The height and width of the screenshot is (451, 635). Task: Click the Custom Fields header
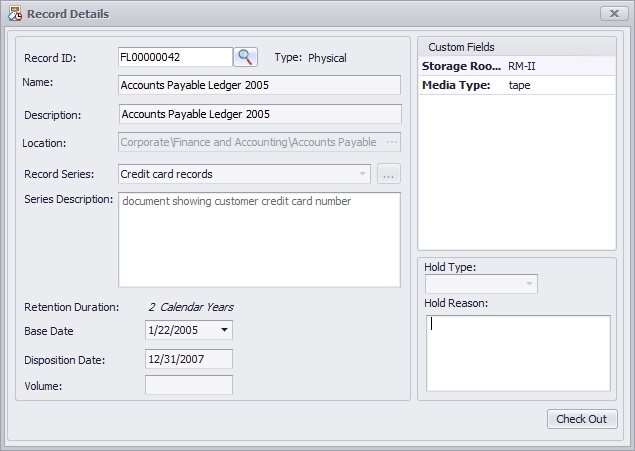(x=516, y=47)
